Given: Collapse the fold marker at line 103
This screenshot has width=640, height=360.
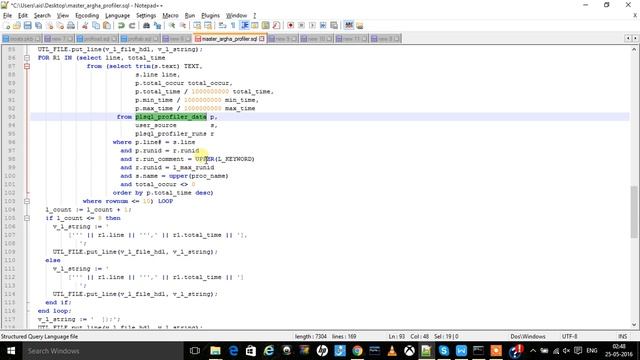Looking at the screenshot, I should point(27,201).
